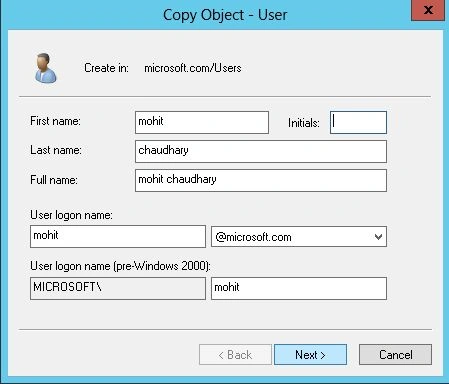Close the Copy Object - User dialog
The width and height of the screenshot is (449, 384).
pos(428,10)
